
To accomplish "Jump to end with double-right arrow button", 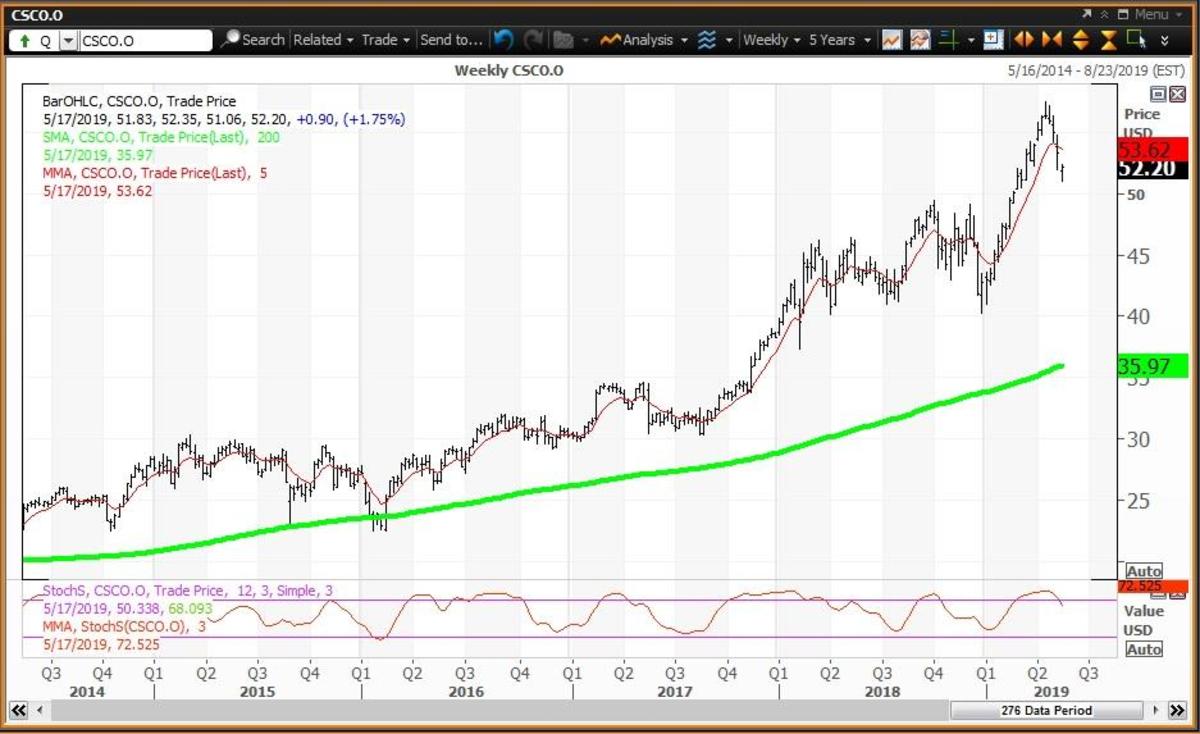I will click(1178, 710).
